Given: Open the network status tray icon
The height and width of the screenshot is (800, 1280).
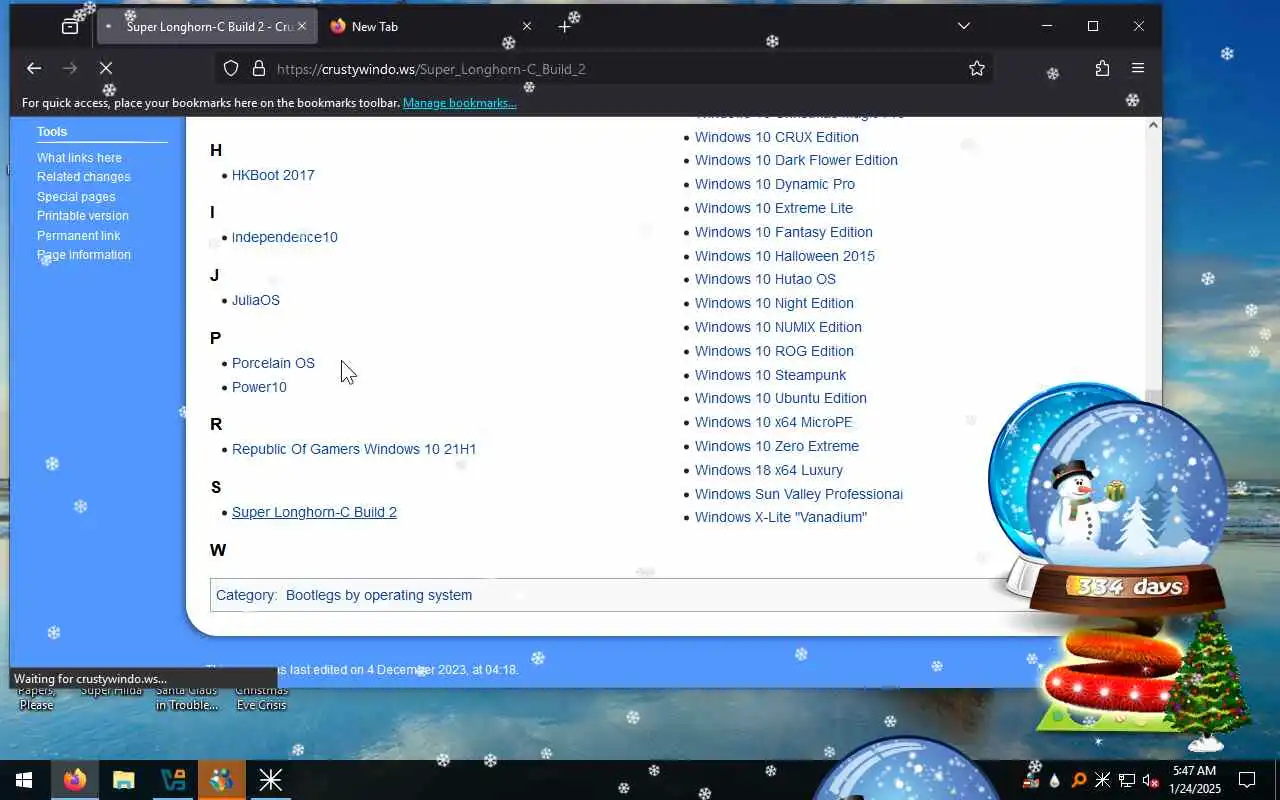Looking at the screenshot, I should [x=1126, y=780].
